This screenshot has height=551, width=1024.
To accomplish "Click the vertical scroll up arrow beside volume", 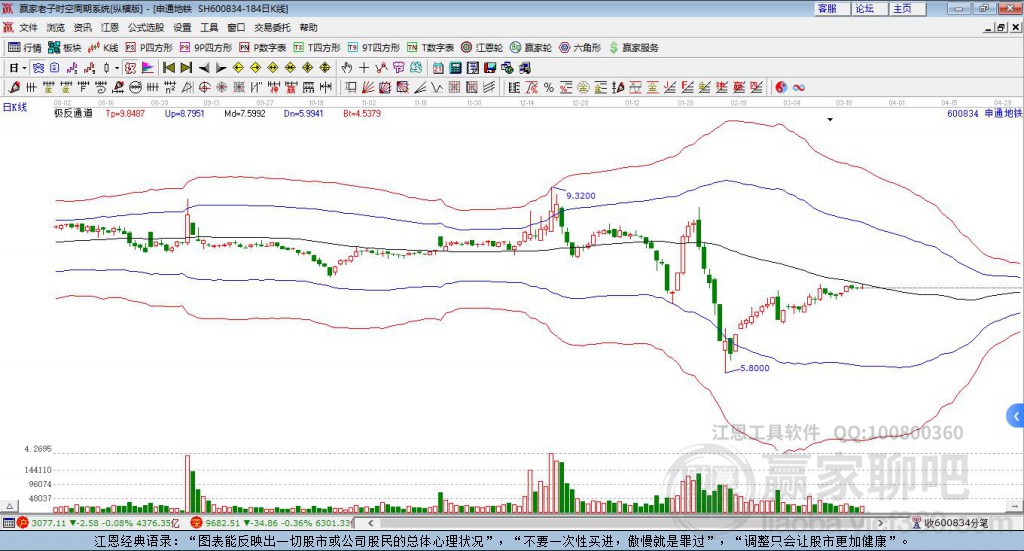I will pos(9,506).
